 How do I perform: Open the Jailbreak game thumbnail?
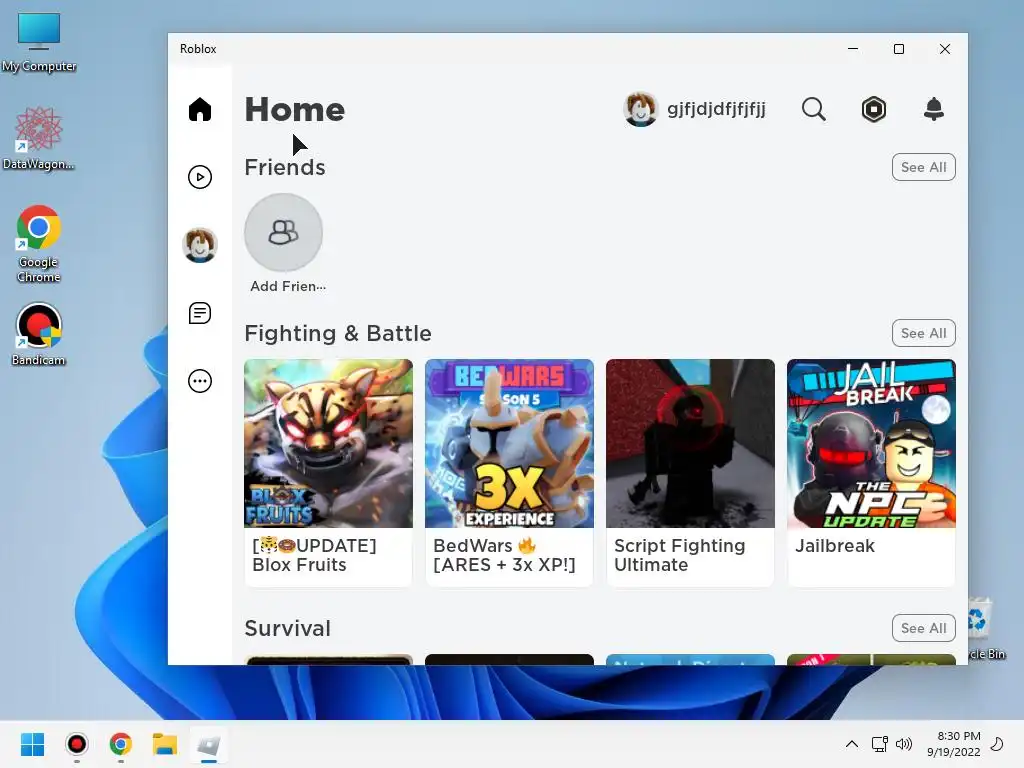[871, 443]
